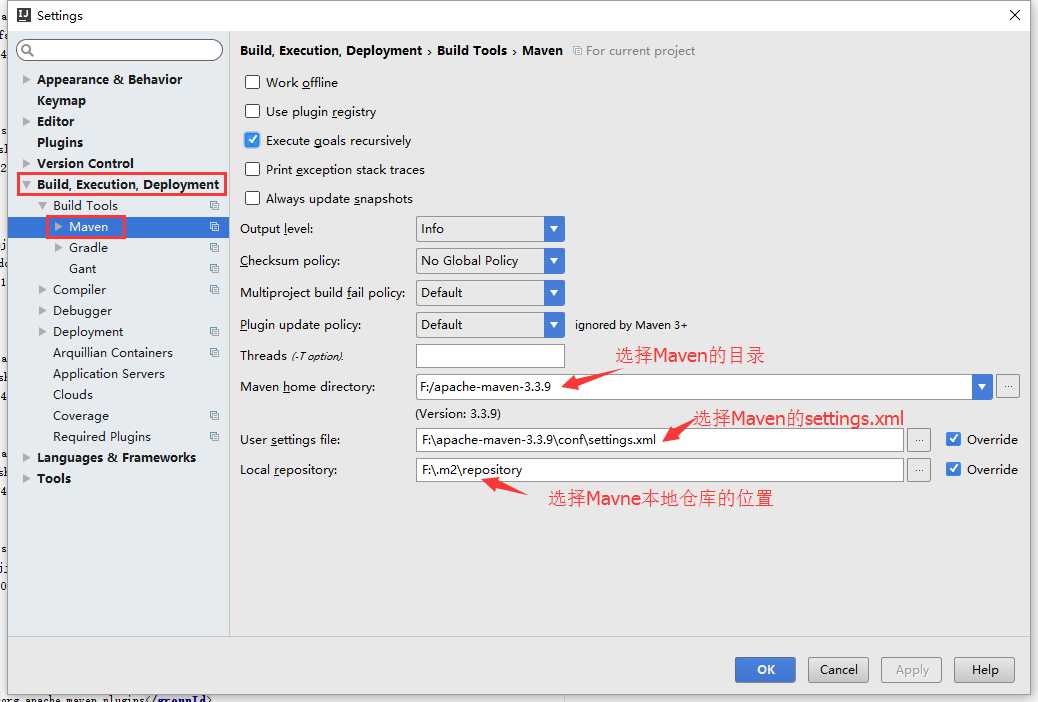The height and width of the screenshot is (702, 1038).
Task: Click the Apply button
Action: (912, 670)
